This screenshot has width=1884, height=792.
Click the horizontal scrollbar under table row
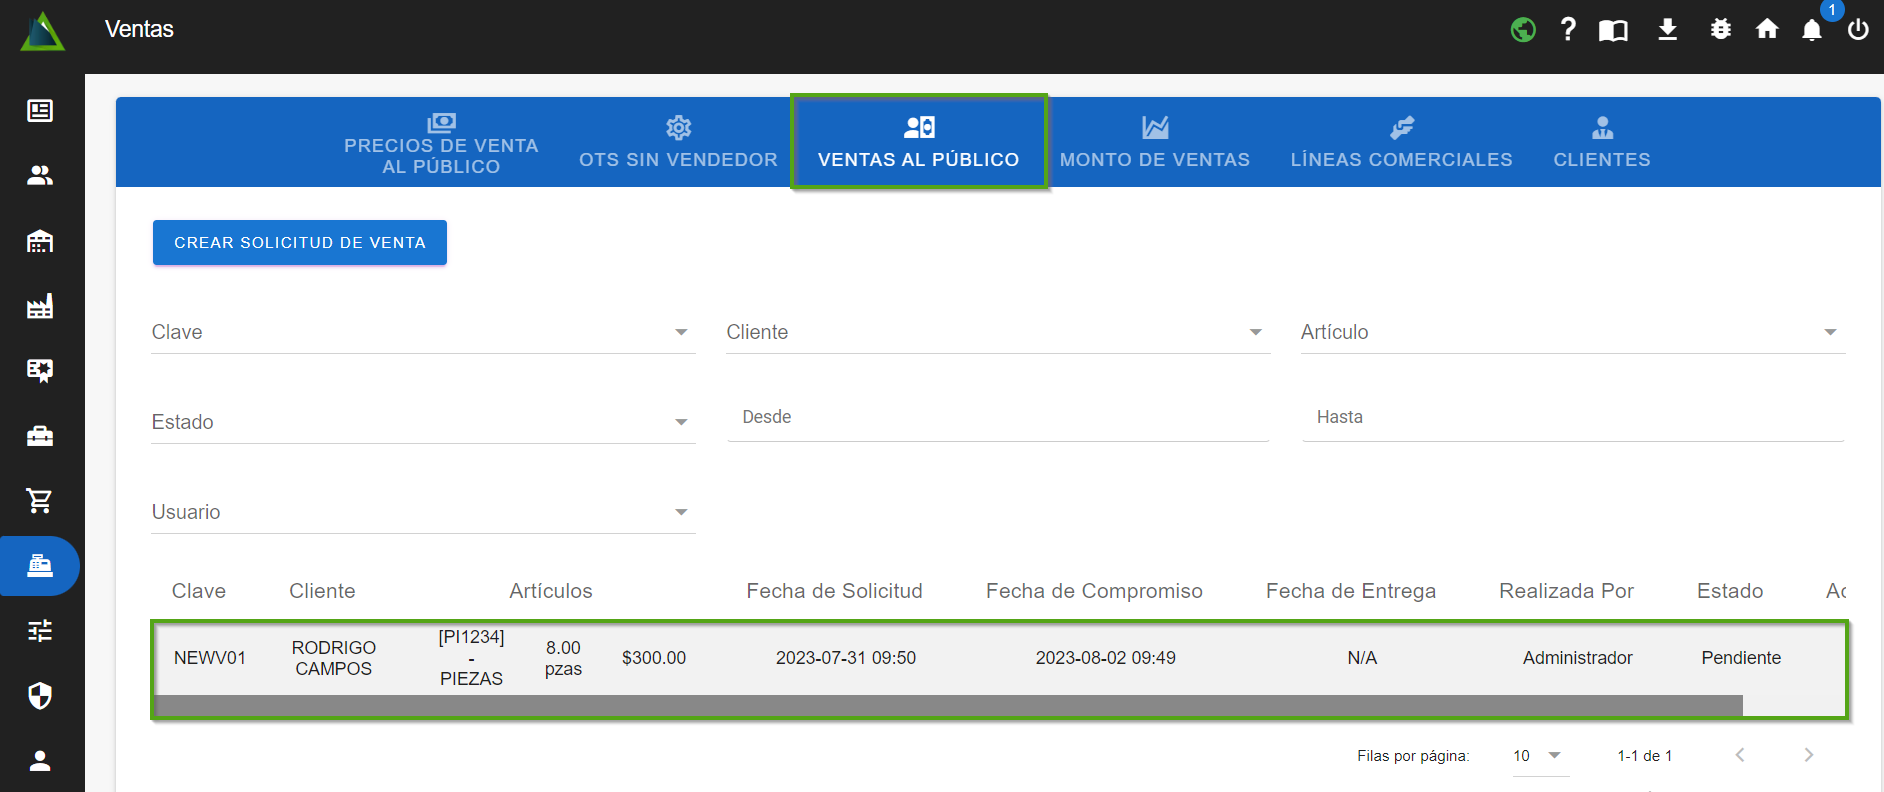[x=948, y=706]
